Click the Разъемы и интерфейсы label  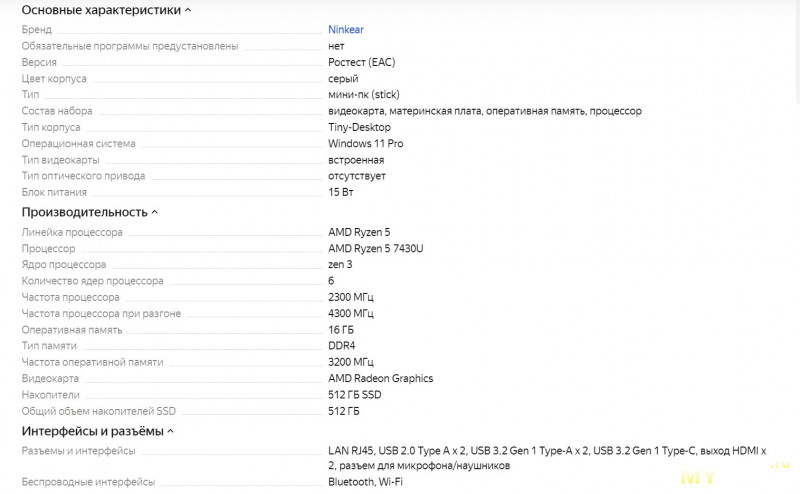[77, 450]
